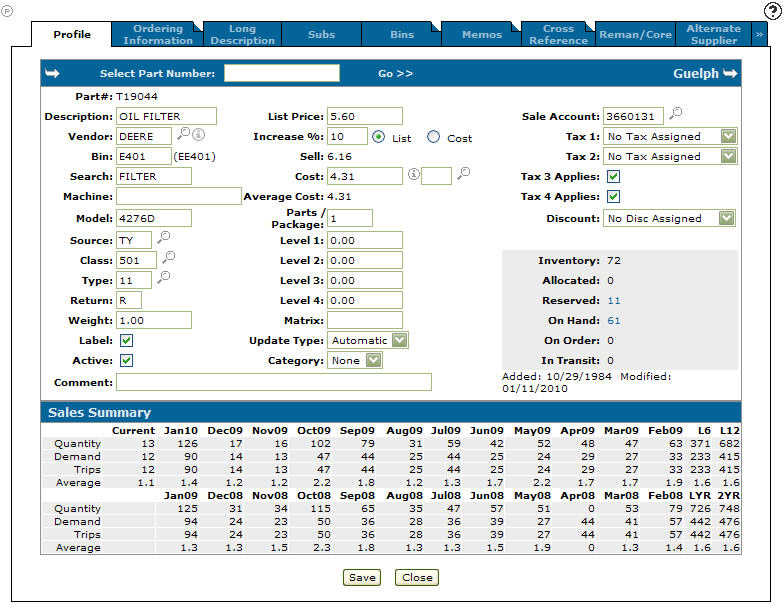This screenshot has width=783, height=609.
Task: Open the On Hand quantity 61 link
Action: click(x=614, y=320)
